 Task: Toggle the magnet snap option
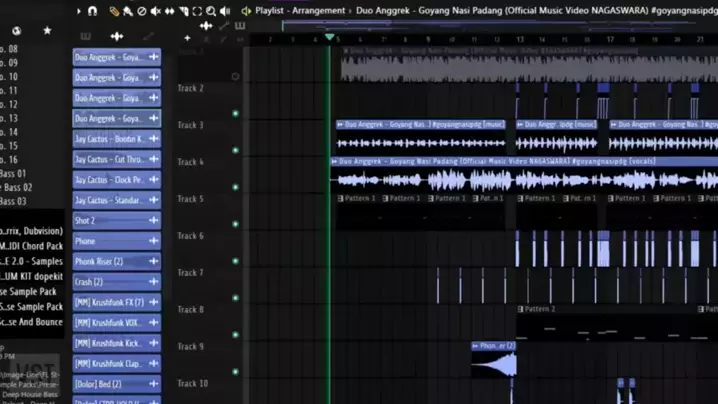(x=93, y=11)
